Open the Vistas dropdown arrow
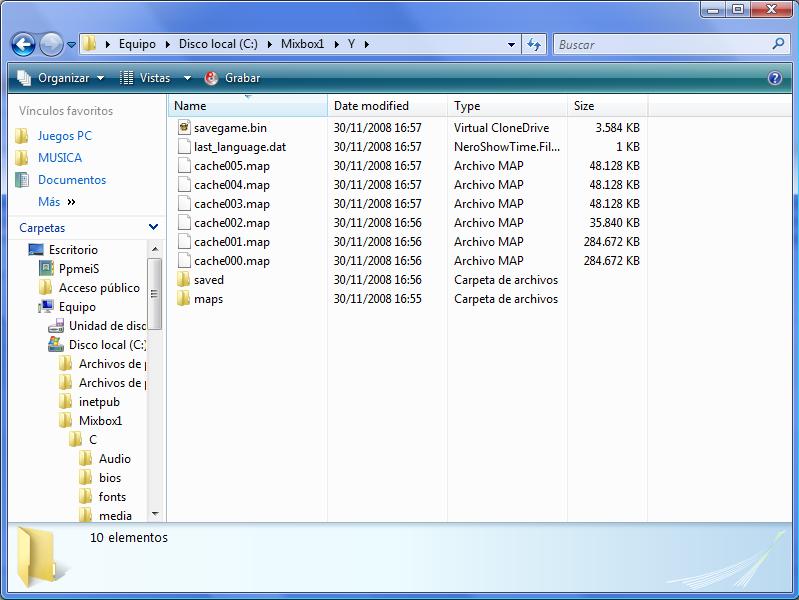The height and width of the screenshot is (600, 799). 187,78
